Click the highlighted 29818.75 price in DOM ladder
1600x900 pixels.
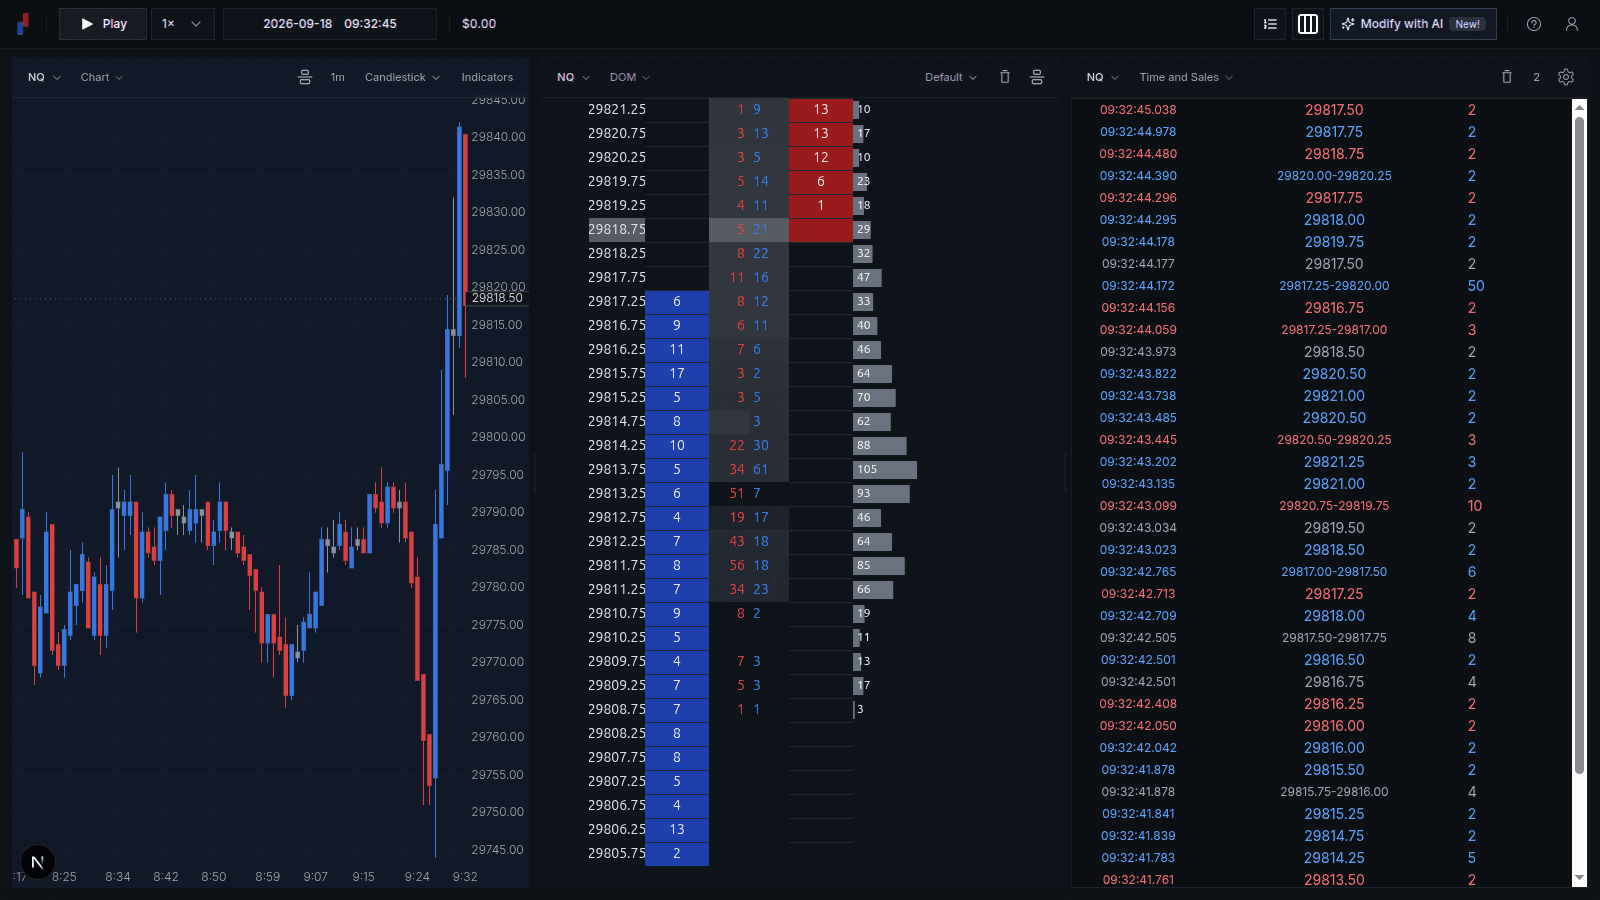coord(617,229)
